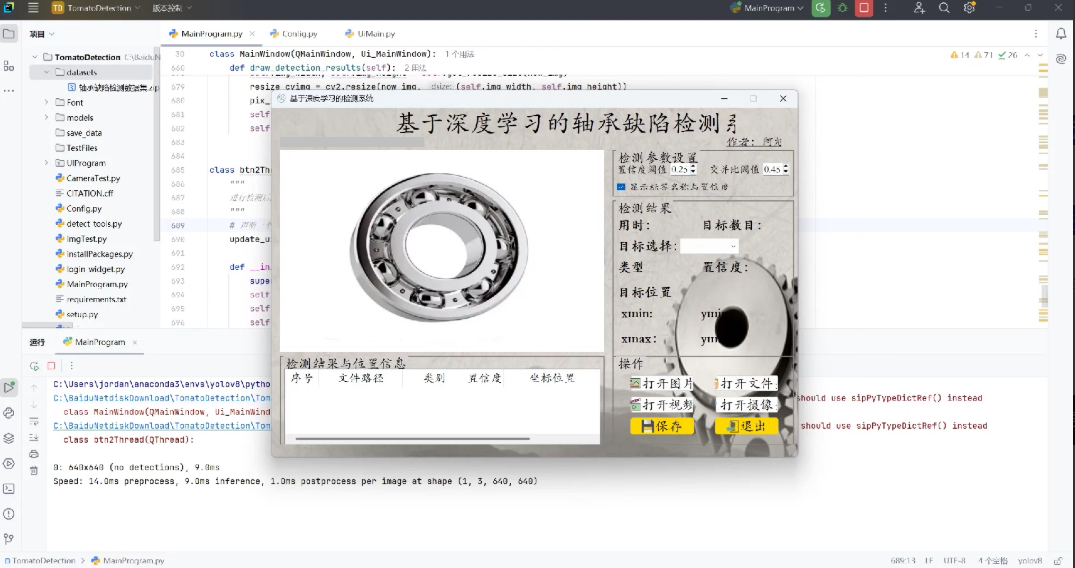This screenshot has height=568, width=1075.
Task: Click the Rerun icon in the Run panel toolbar
Action: (34, 366)
